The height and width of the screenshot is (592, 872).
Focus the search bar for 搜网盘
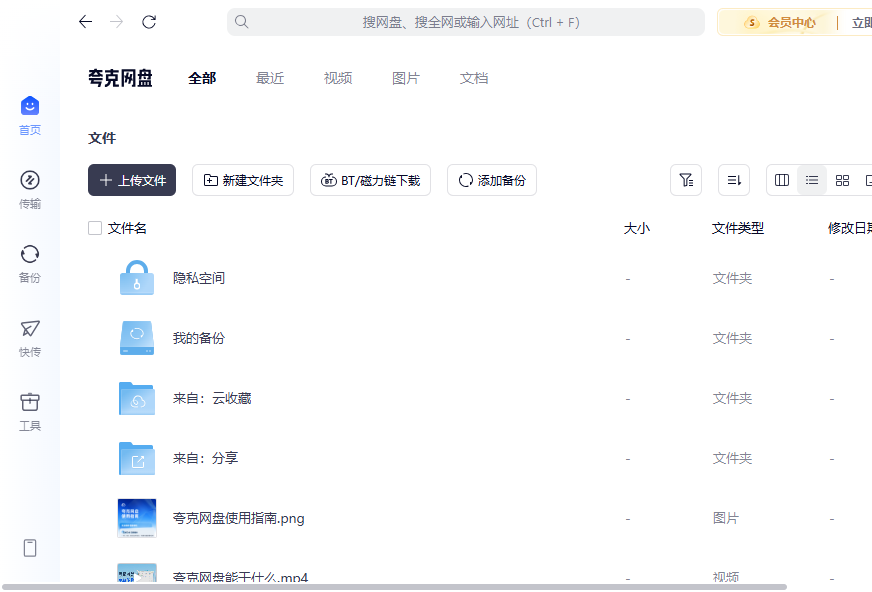coord(465,22)
